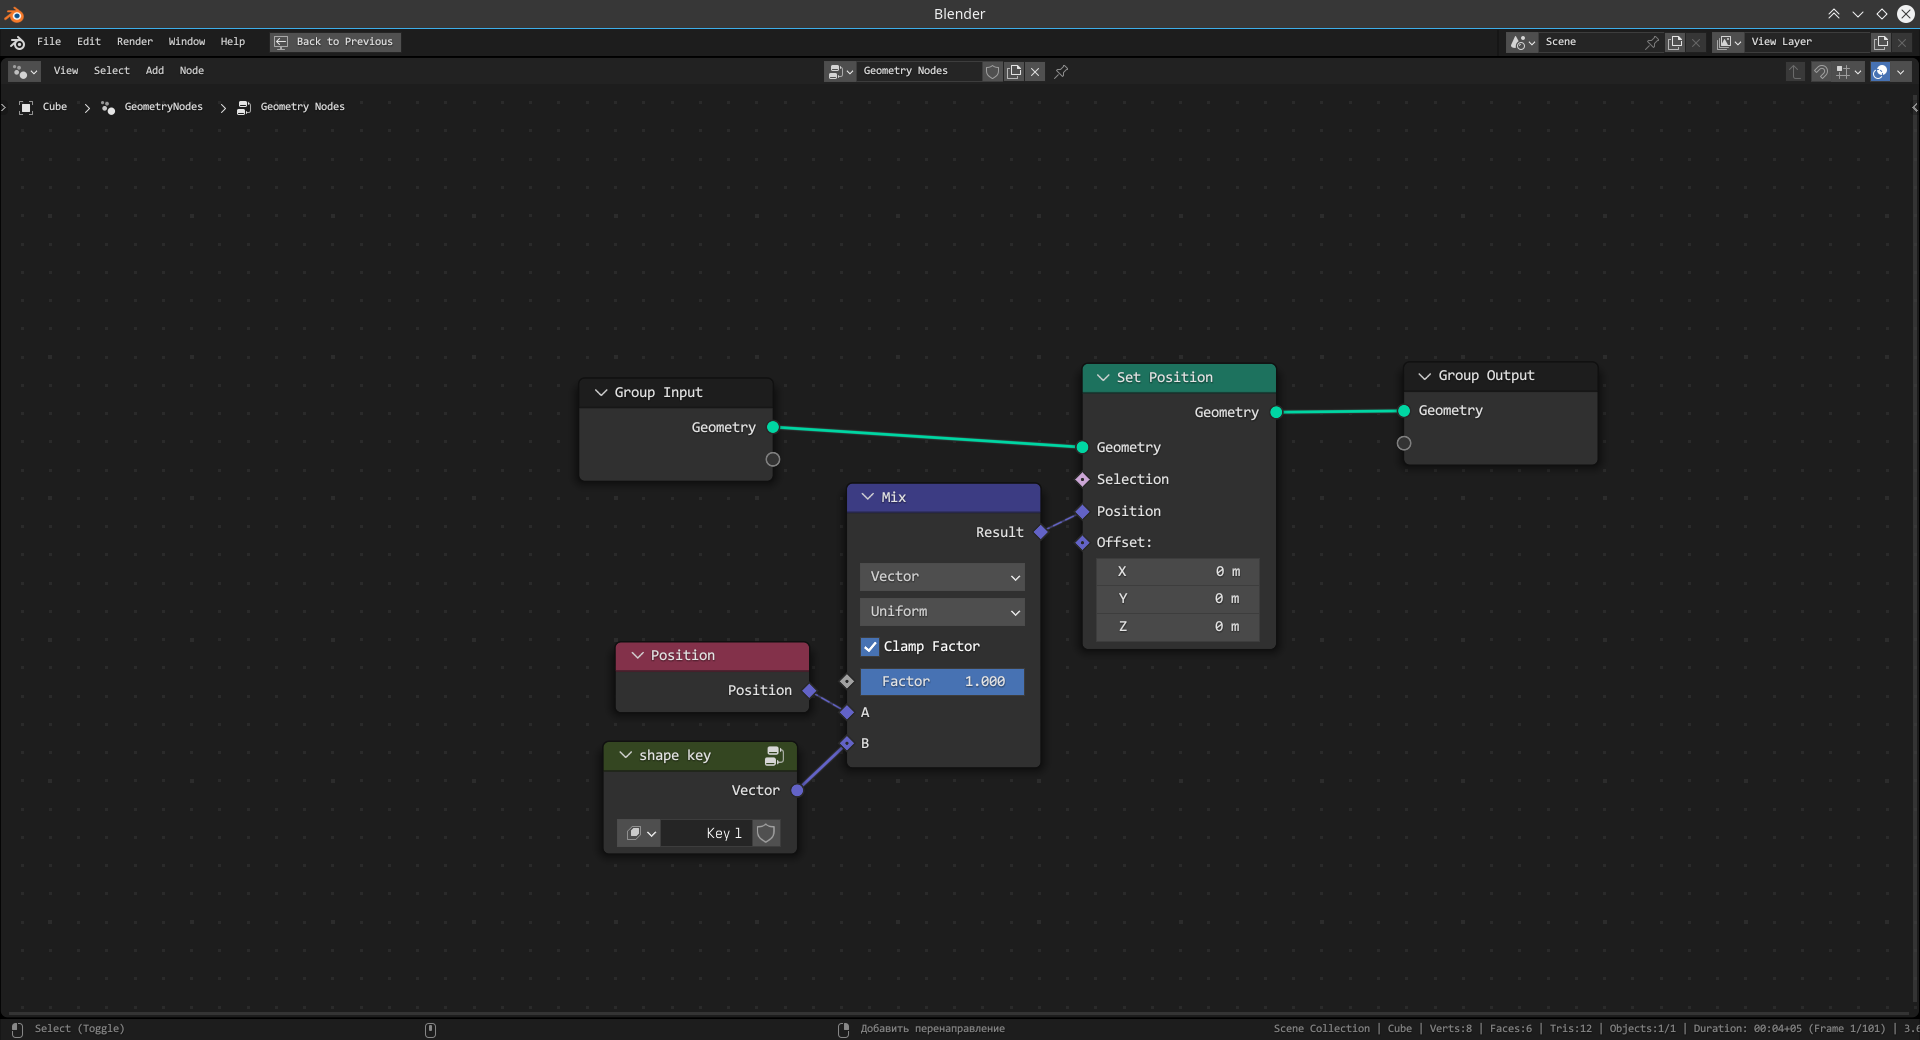
Task: Open the Node menu
Action: (x=192, y=71)
